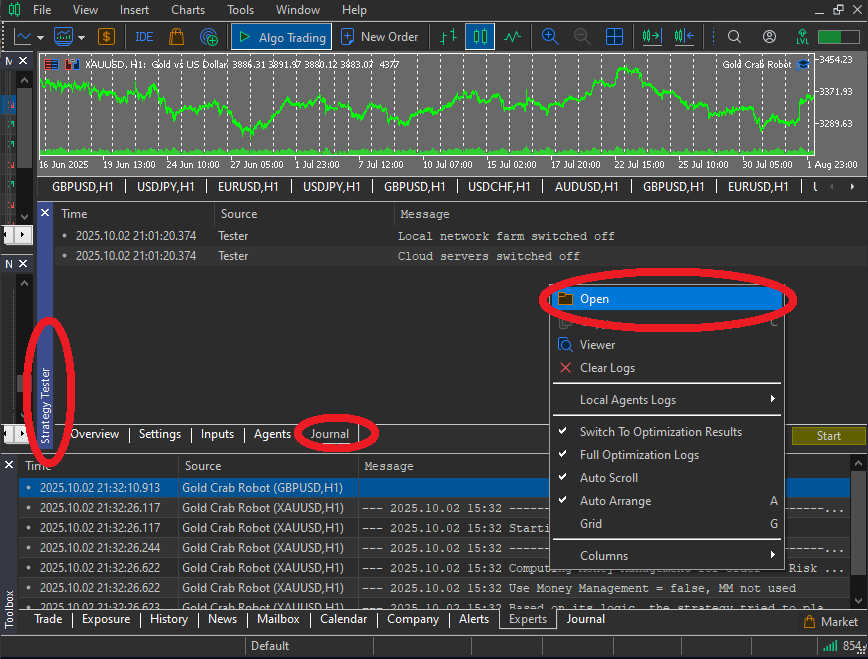Open the Tools menu
This screenshot has height=659, width=868.
[240, 10]
